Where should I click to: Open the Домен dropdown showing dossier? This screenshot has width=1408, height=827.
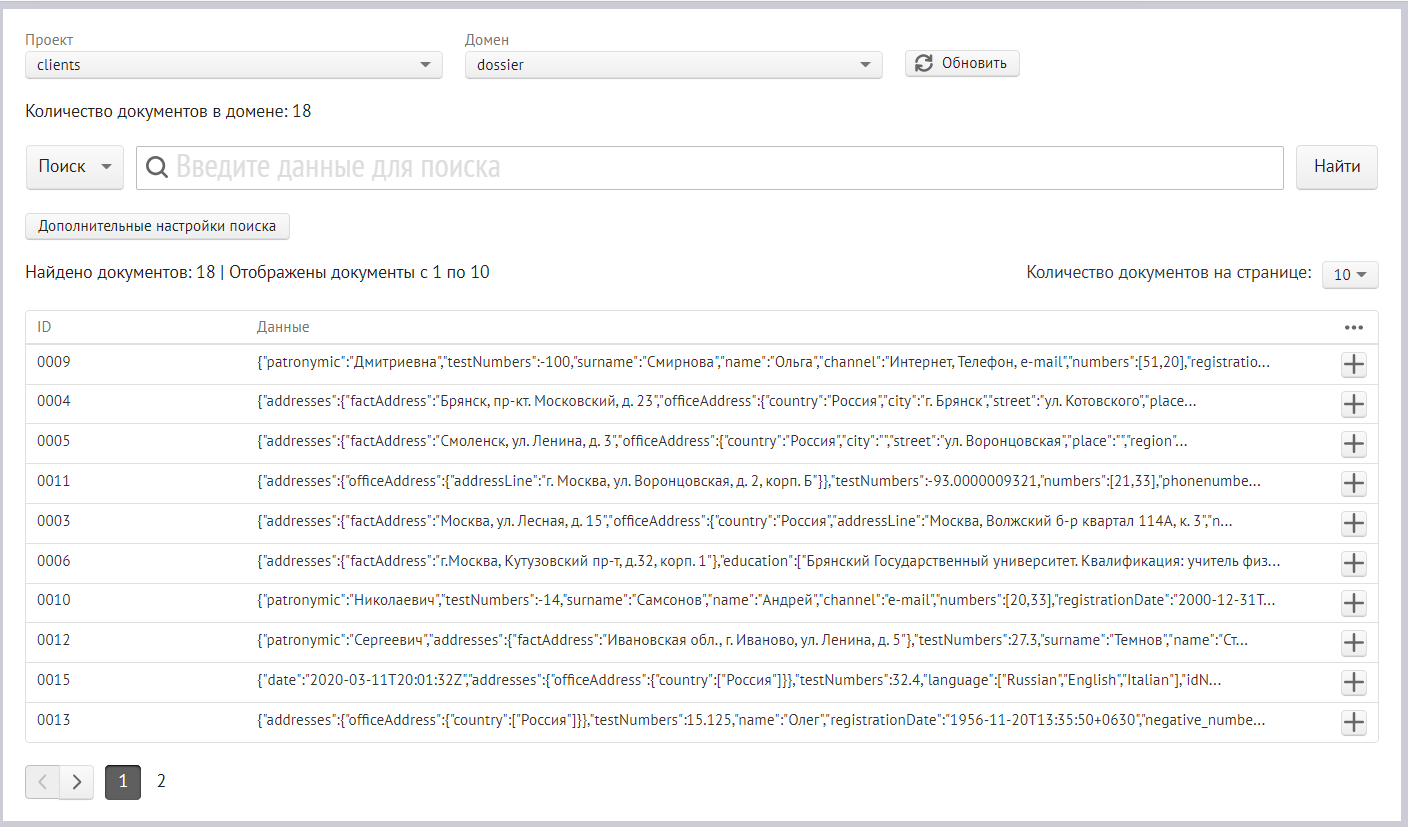pos(673,65)
